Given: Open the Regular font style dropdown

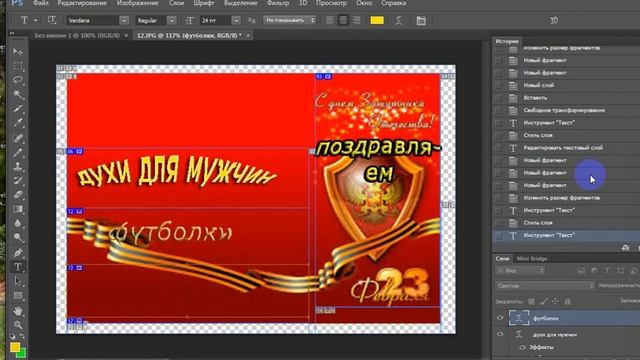Looking at the screenshot, I should click(x=171, y=20).
